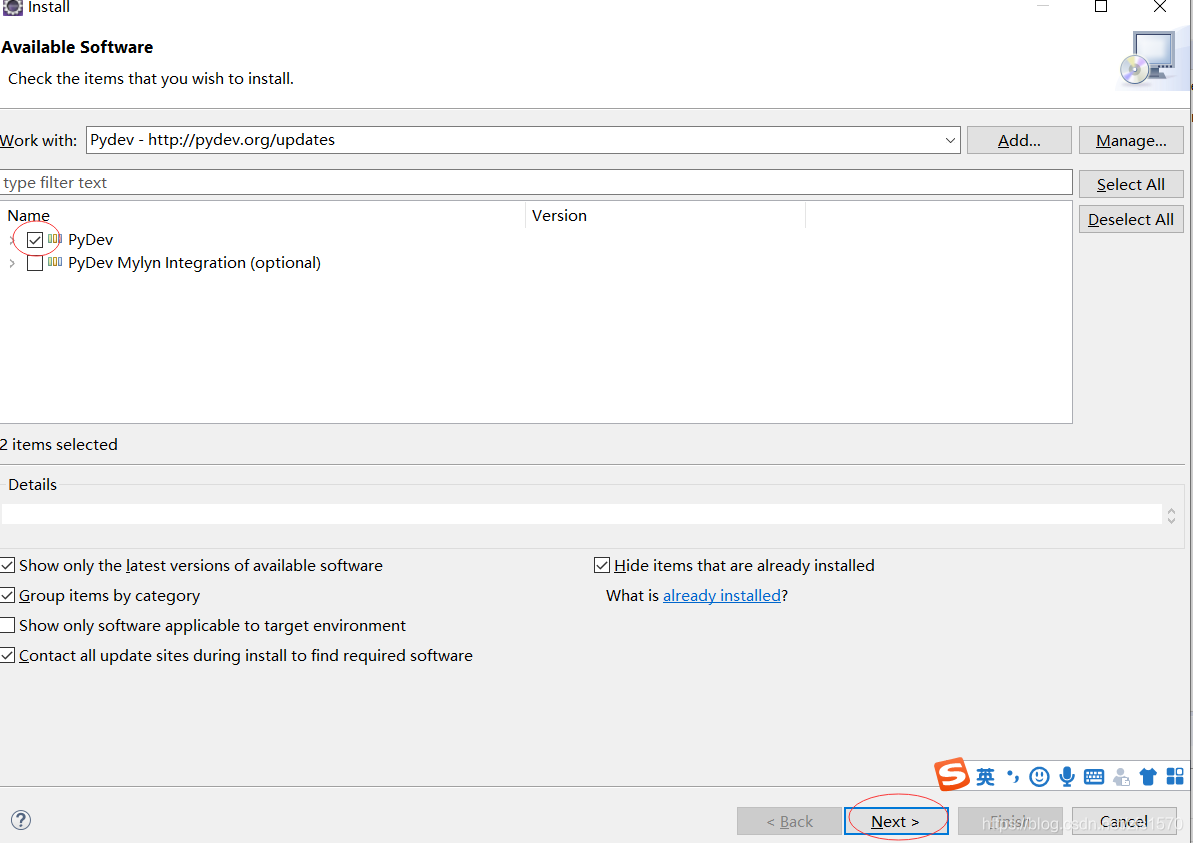Click the PyDev feature category icon

55,239
